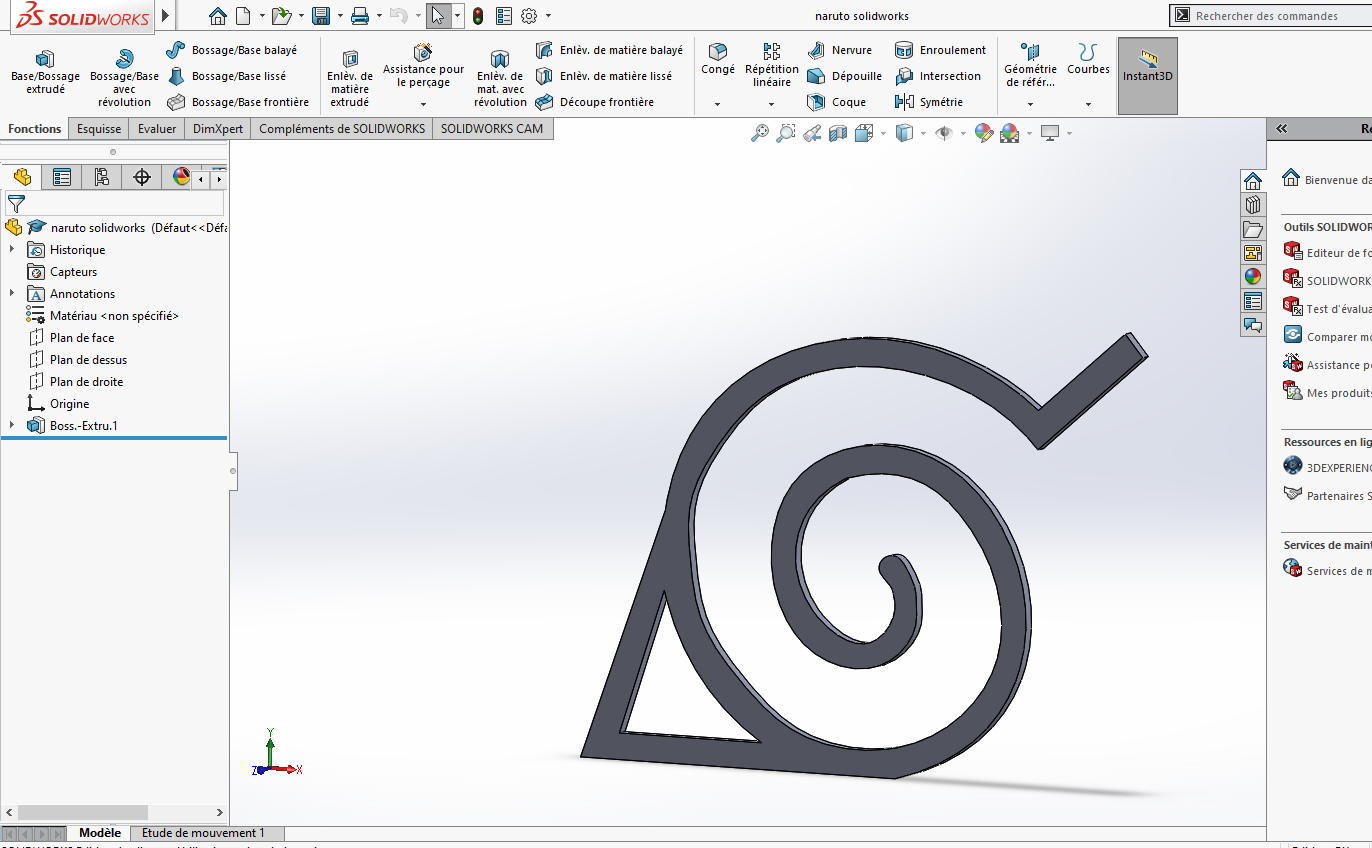
Task: Switch to the Esquisse tab
Action: (99, 129)
